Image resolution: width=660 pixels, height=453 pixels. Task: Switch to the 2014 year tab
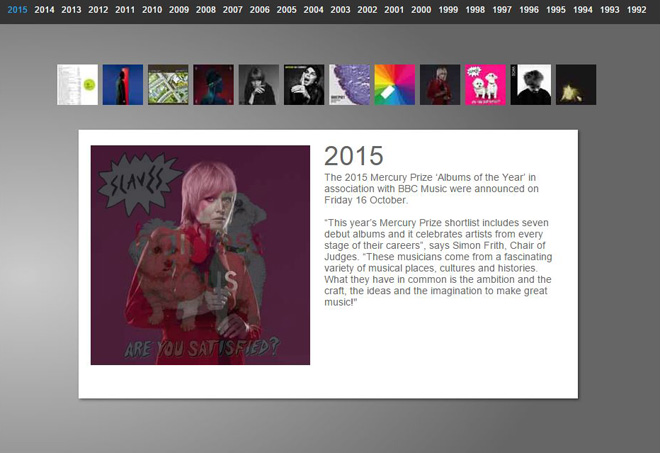click(44, 9)
